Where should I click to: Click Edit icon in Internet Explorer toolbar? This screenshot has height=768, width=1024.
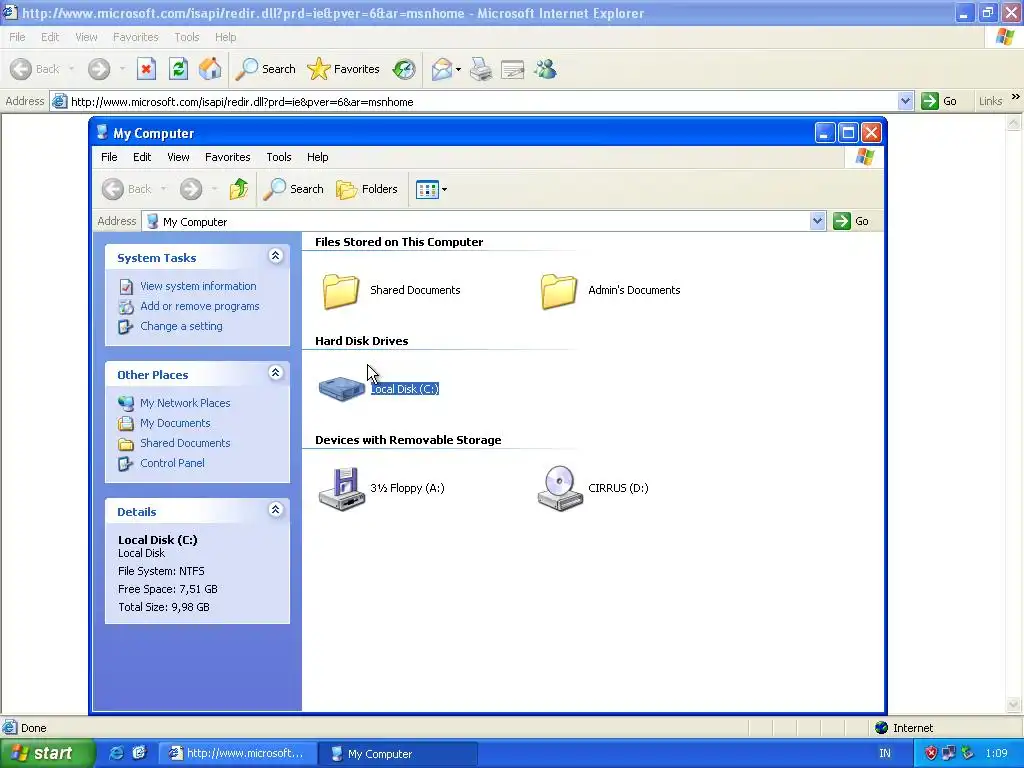point(513,69)
